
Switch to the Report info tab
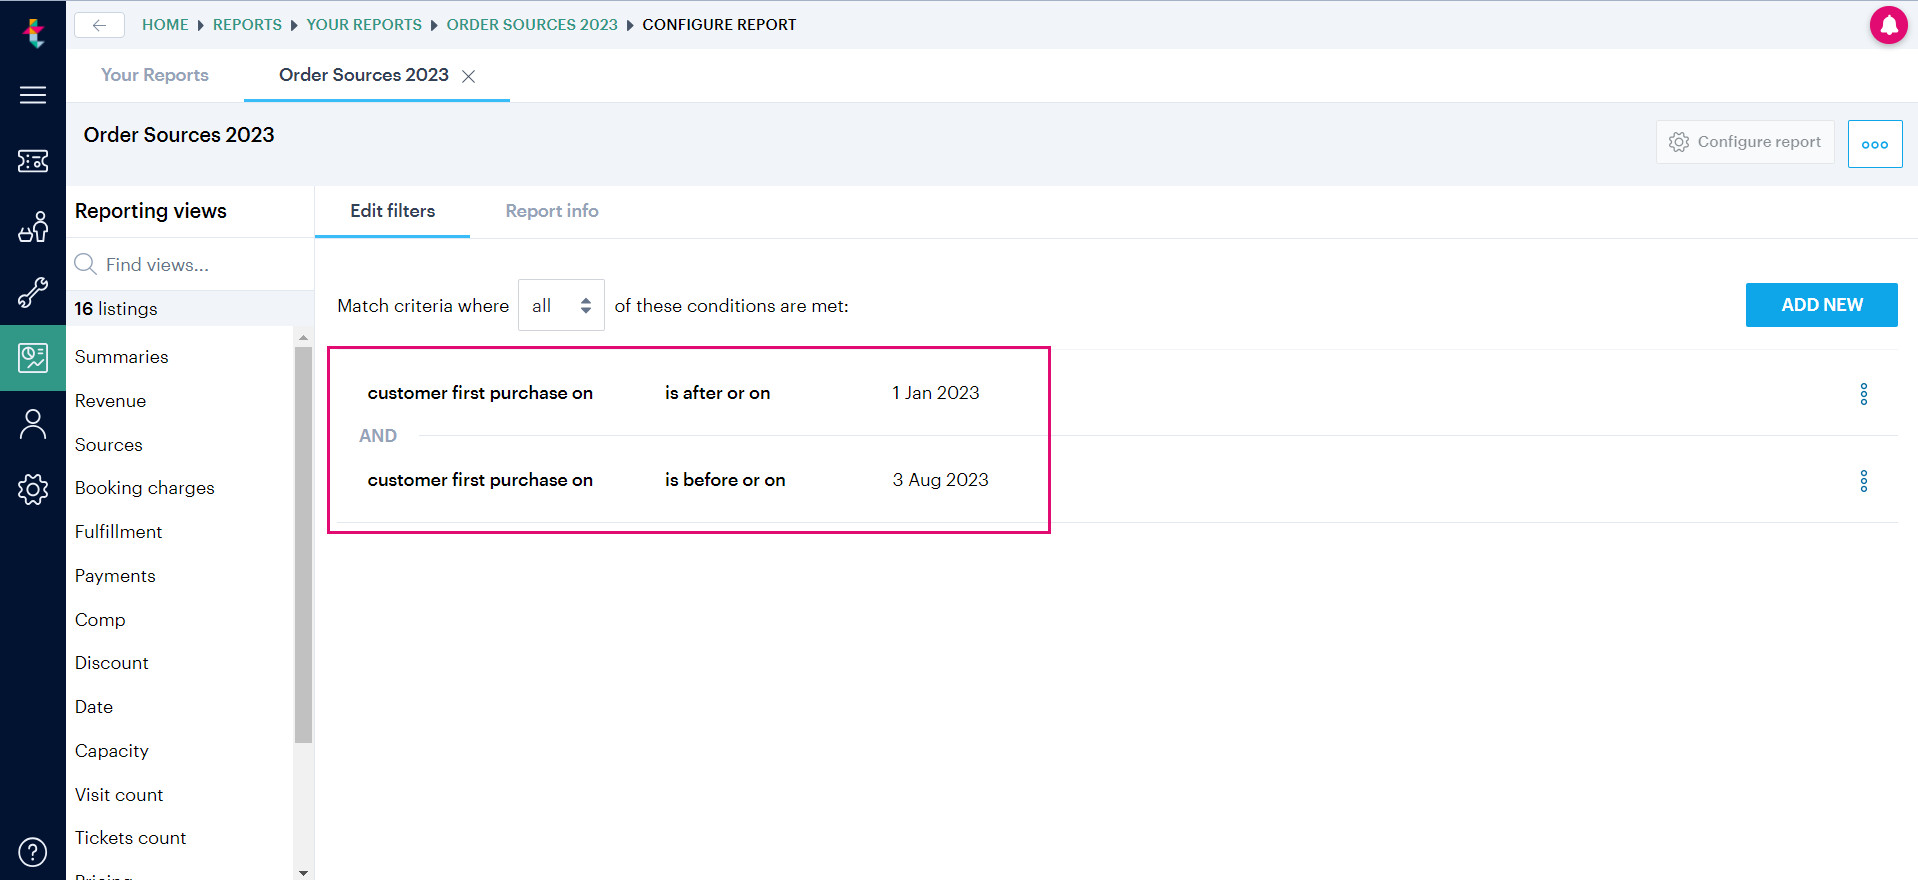click(552, 211)
